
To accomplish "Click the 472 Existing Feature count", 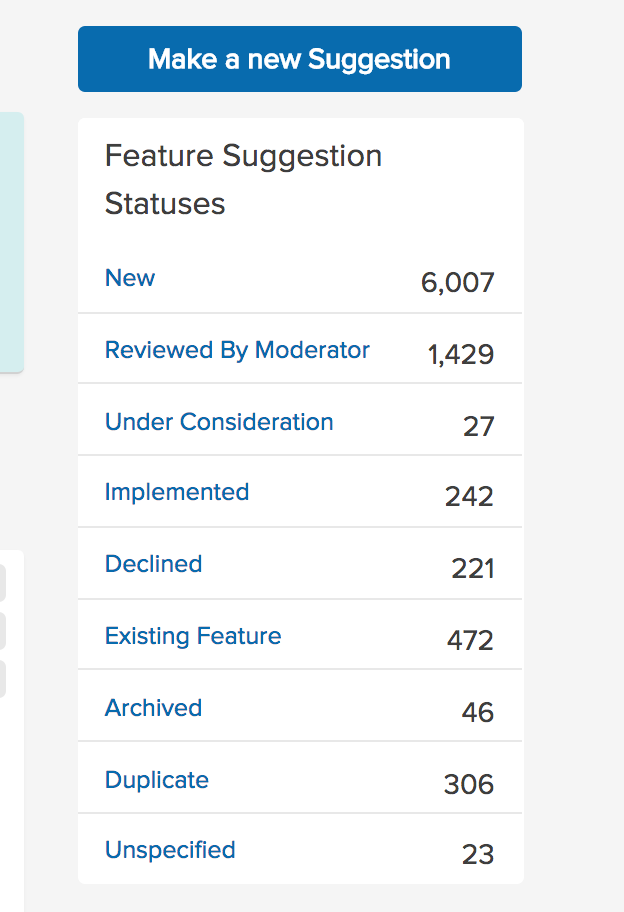I will [x=470, y=640].
